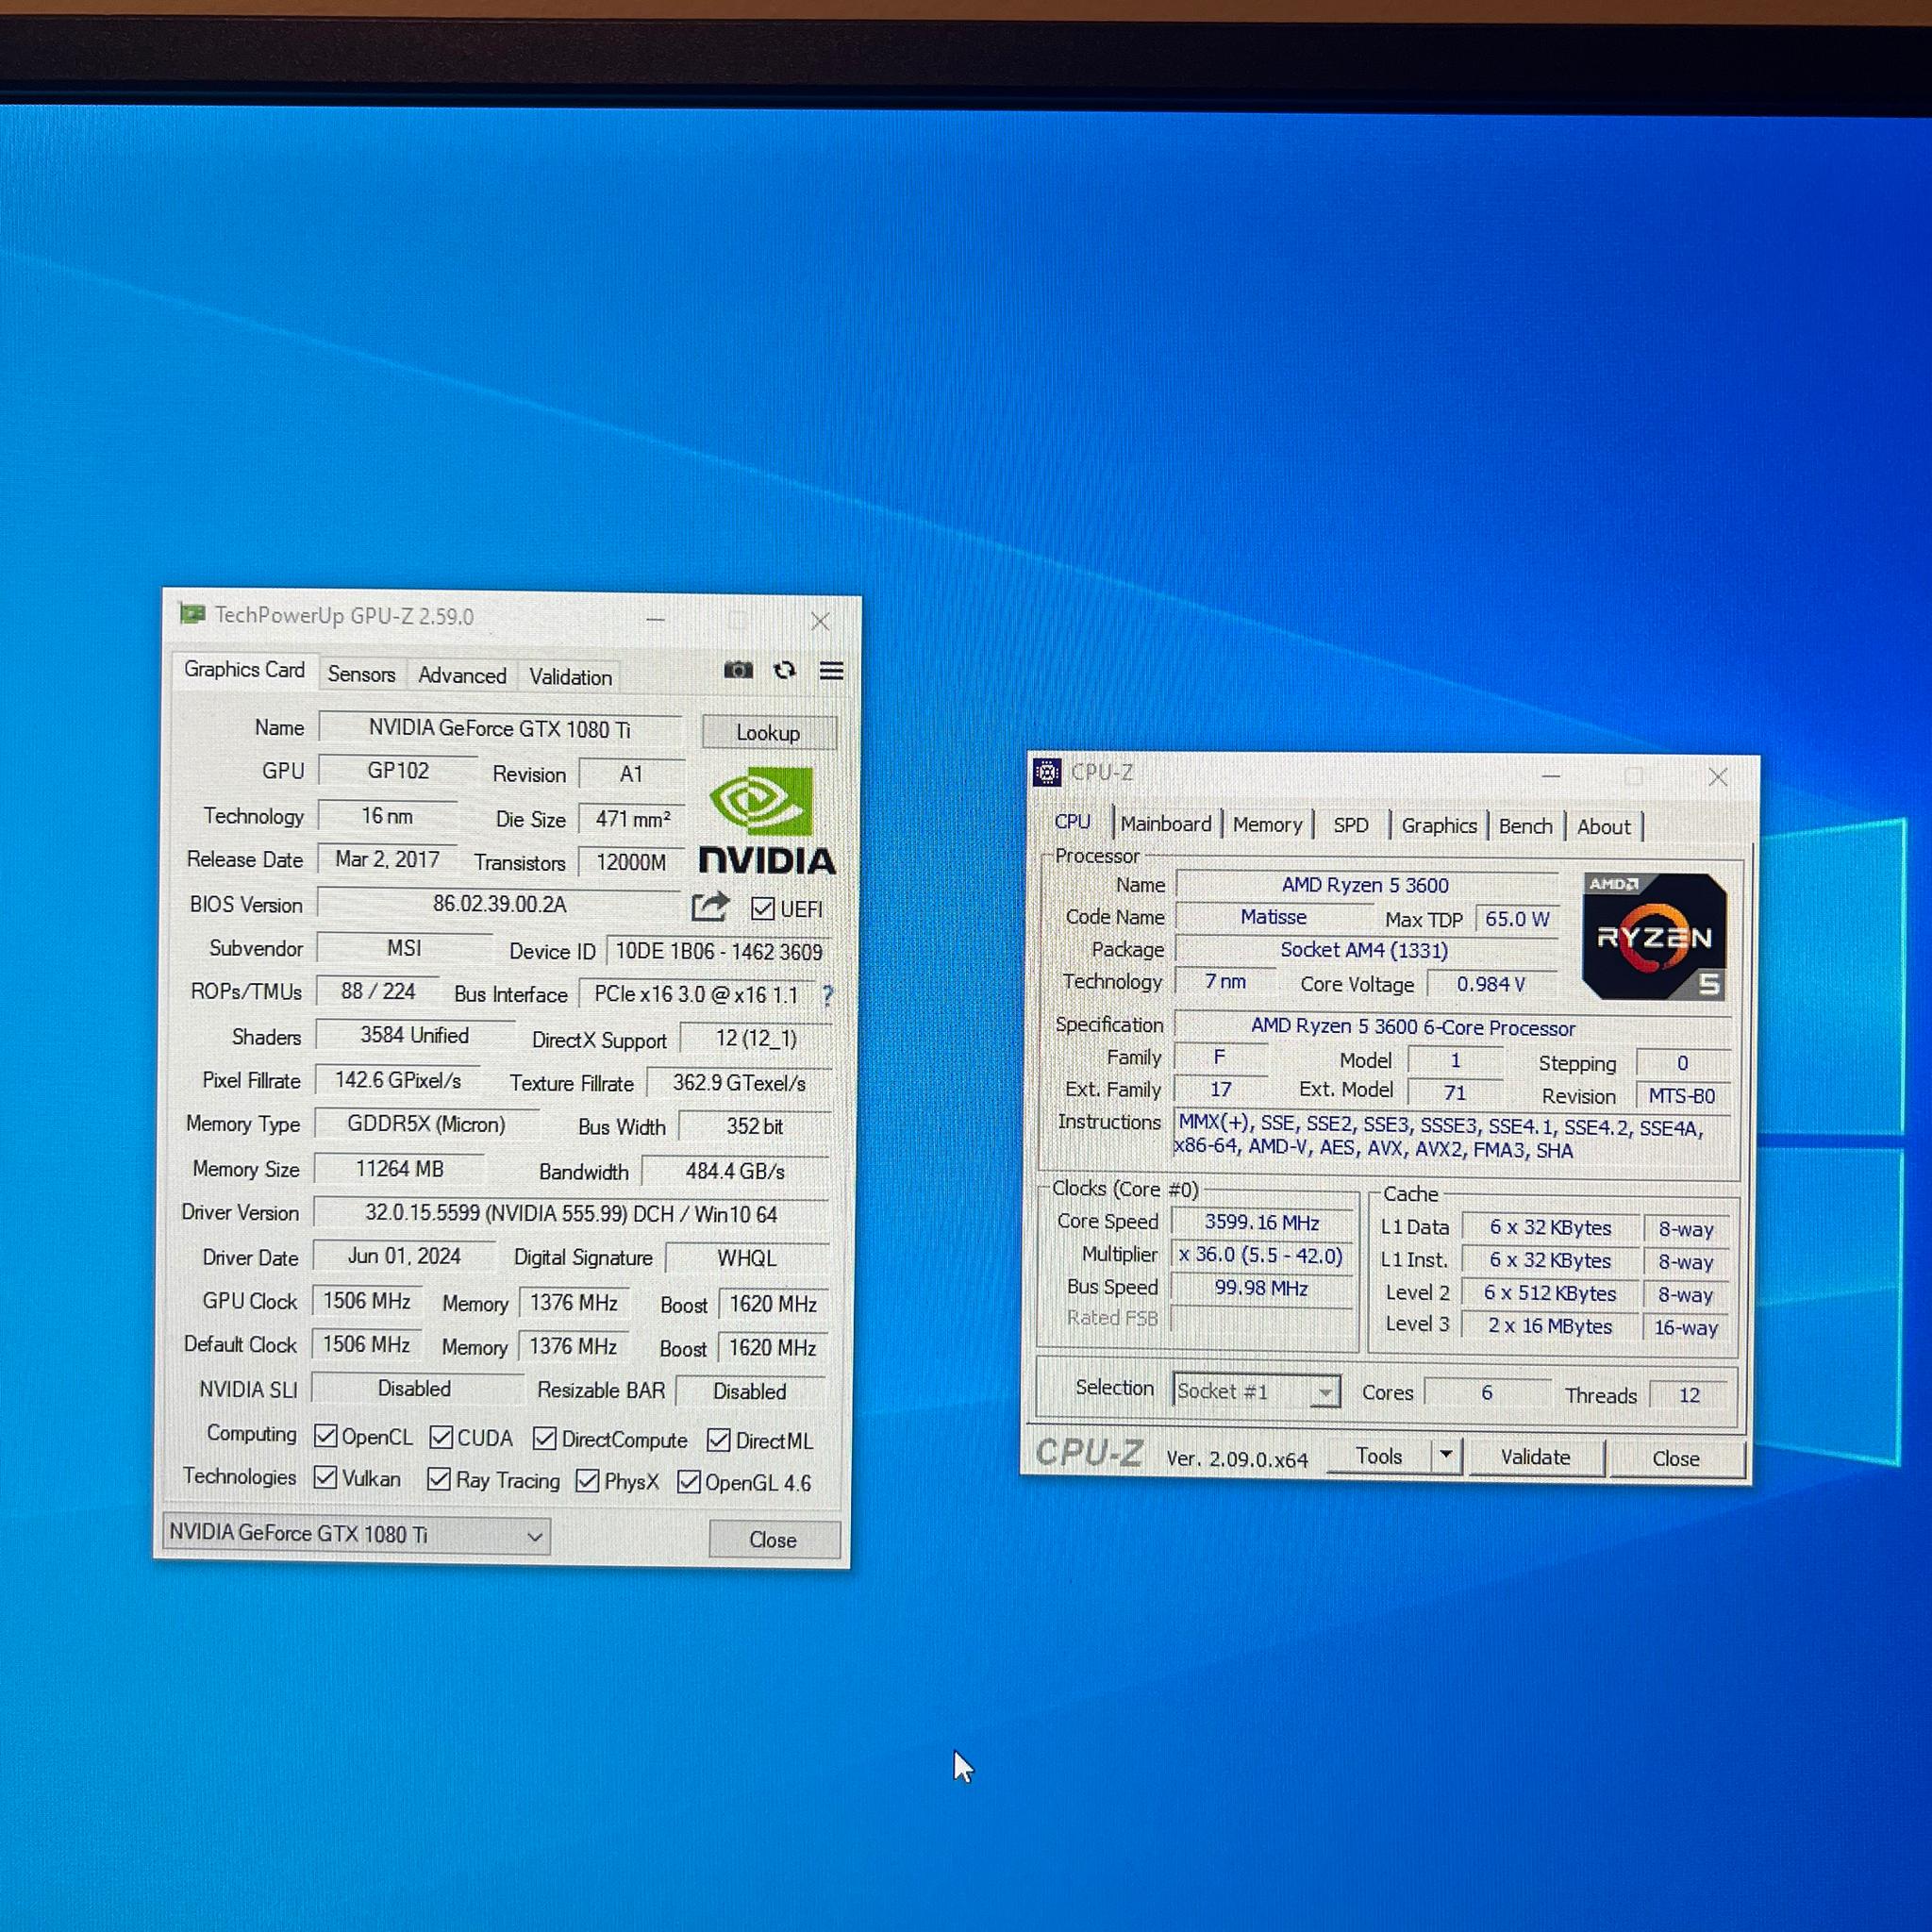Viewport: 1932px width, 1932px height.
Task: Open the GPU-Z hamburger menu
Action: 831,670
